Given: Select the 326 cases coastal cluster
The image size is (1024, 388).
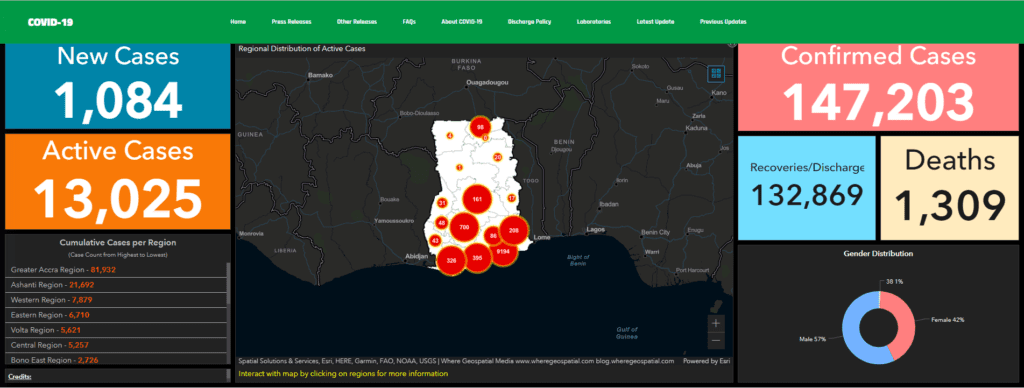Looking at the screenshot, I should (x=451, y=260).
